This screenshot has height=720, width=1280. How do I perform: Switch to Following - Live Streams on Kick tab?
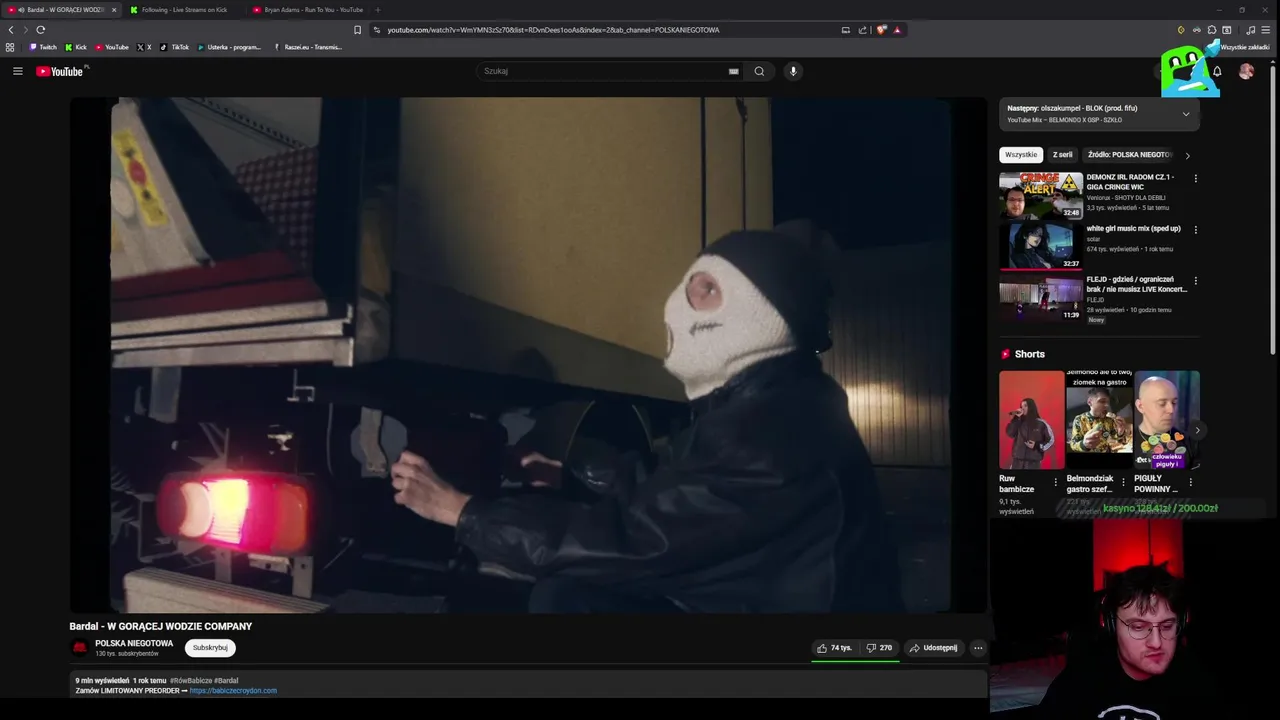tap(184, 10)
